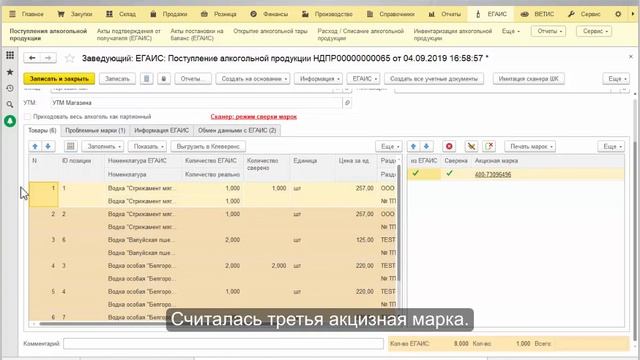640x360 pixels.
Task: Select price cell 125,00 in goods table
Action: (x=355, y=240)
